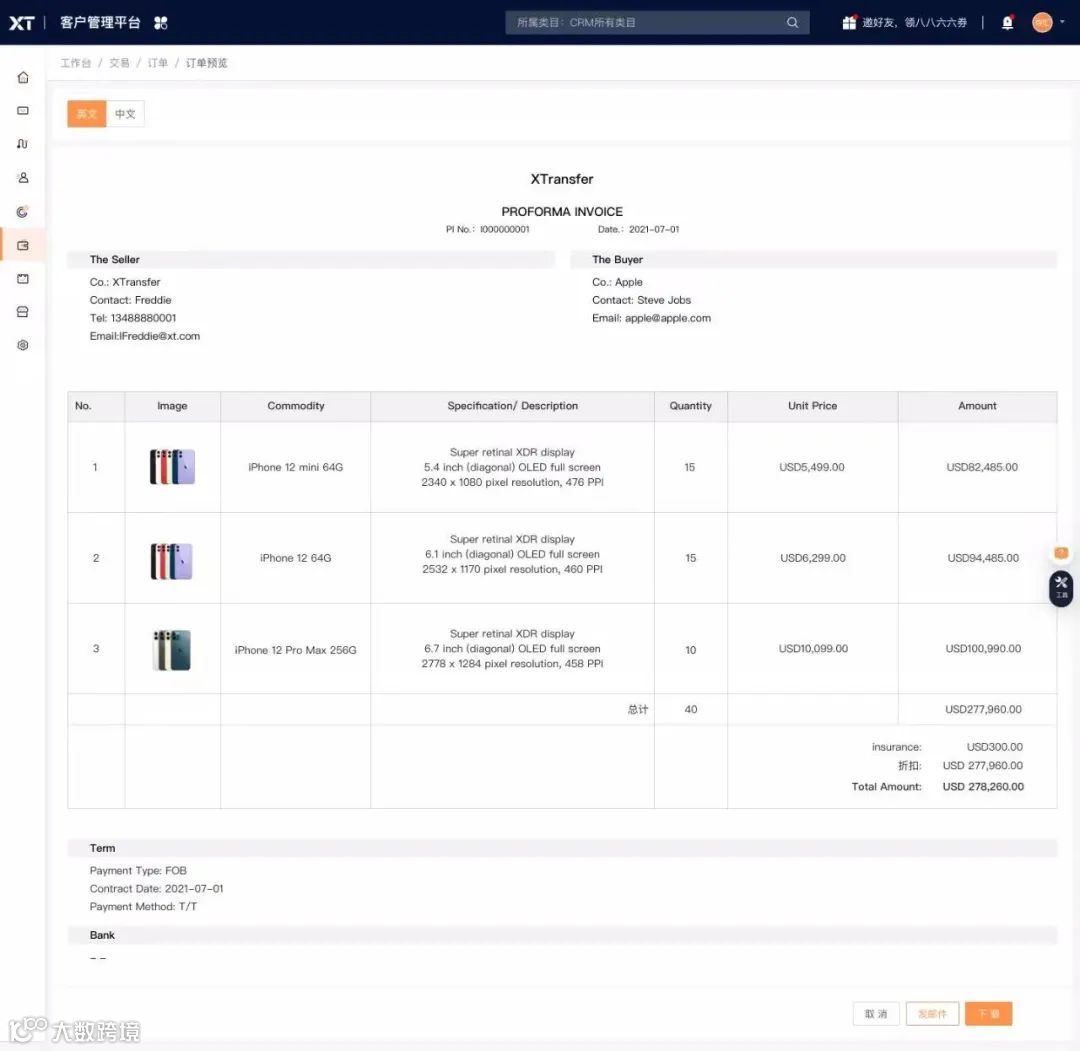
Task: Click the iPhone 12 Pro Max product image
Action: (172, 649)
